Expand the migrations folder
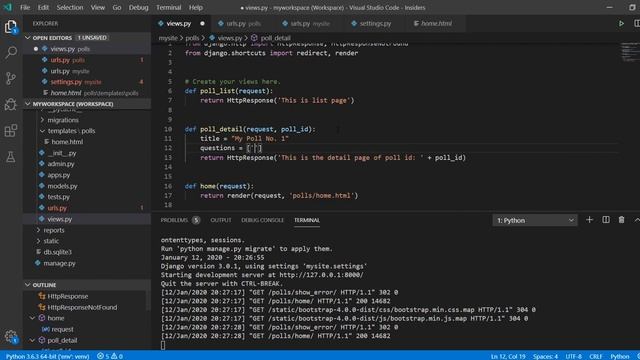 coord(42,120)
